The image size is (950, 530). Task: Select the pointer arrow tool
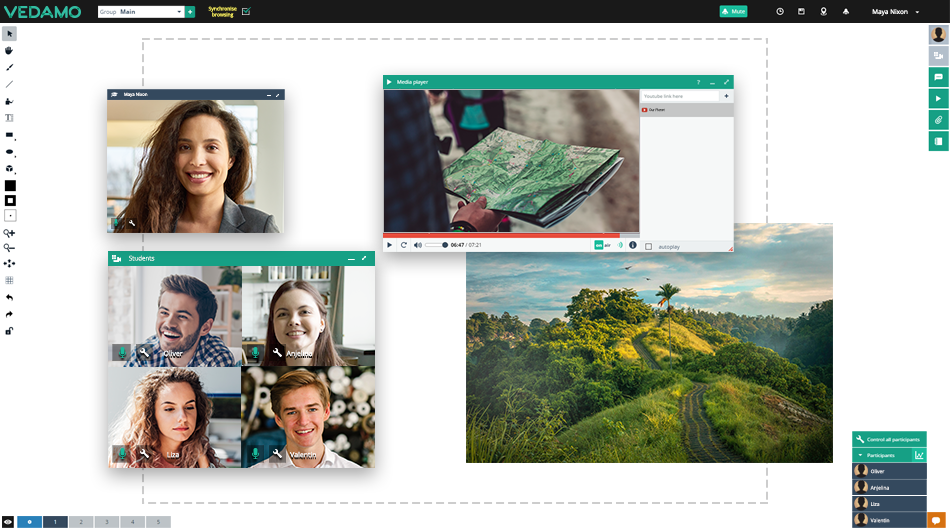click(9, 34)
